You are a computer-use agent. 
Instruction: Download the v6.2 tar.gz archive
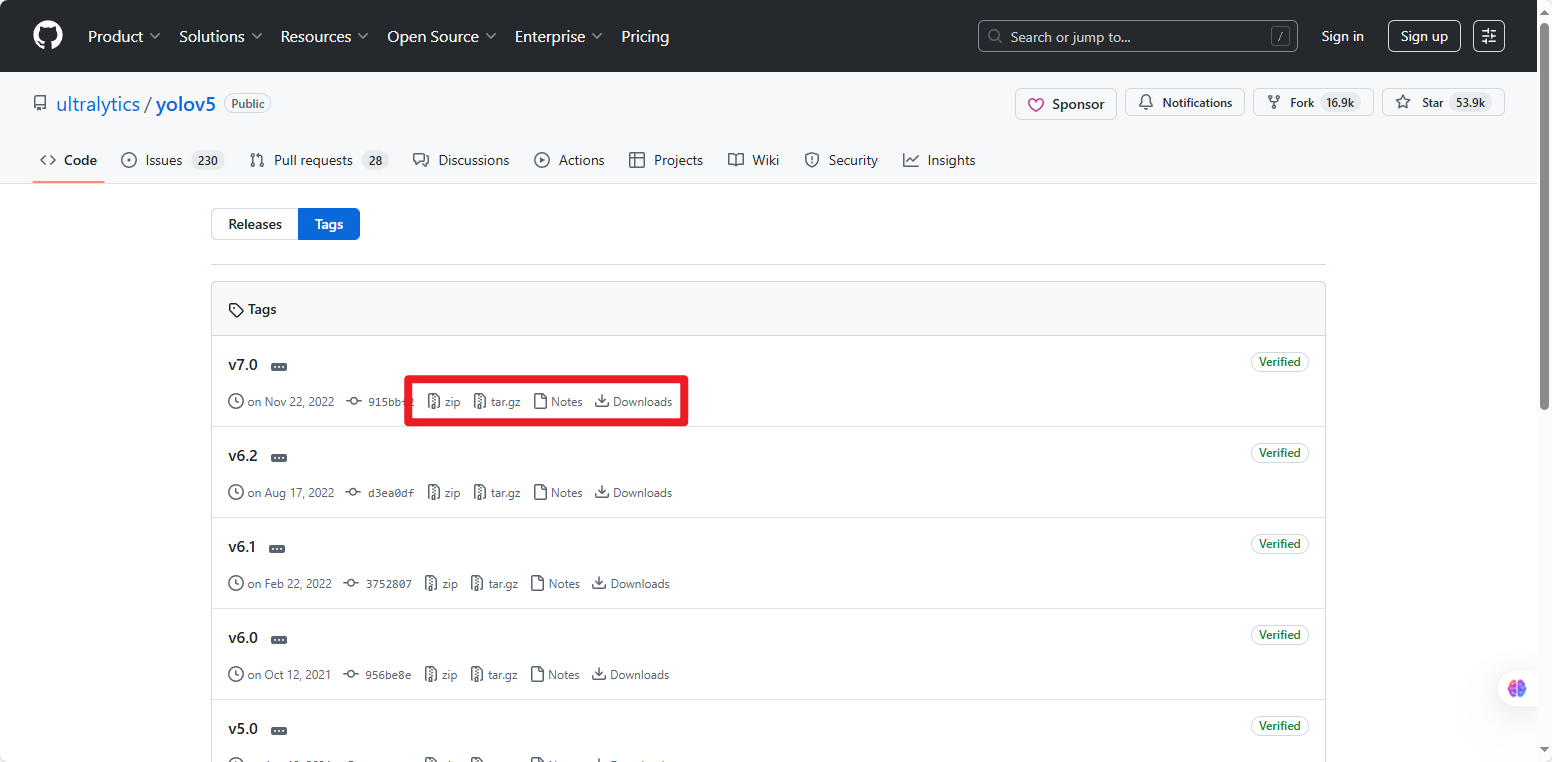(x=497, y=493)
